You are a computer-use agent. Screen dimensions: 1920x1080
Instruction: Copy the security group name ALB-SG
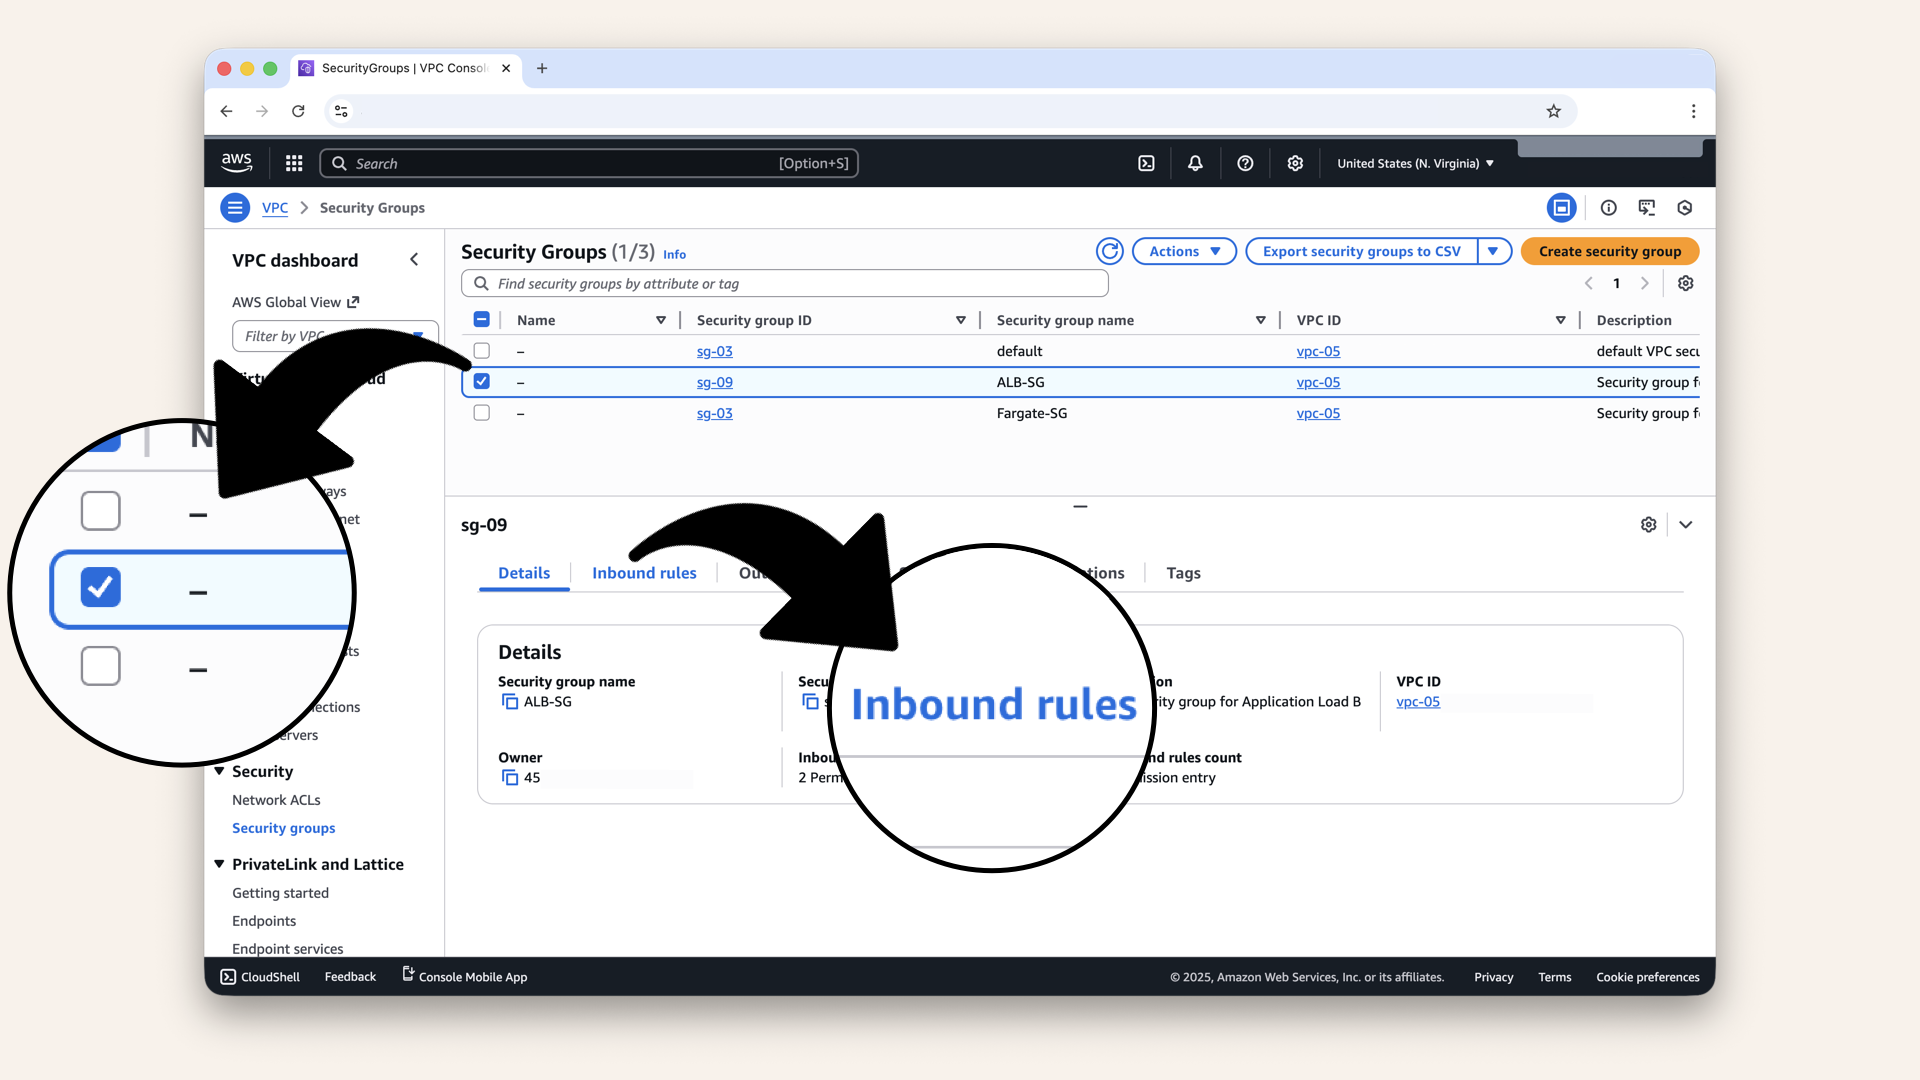point(510,701)
